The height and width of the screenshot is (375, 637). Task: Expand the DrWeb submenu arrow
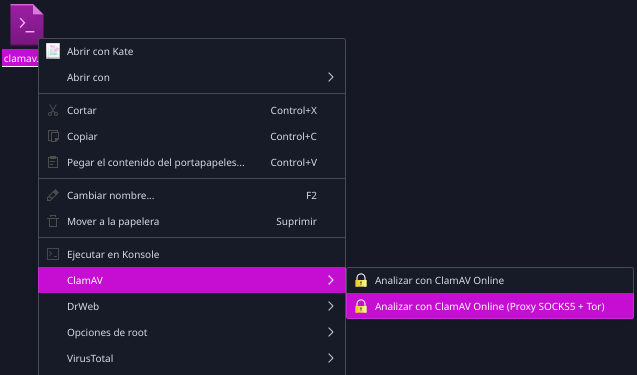(331, 306)
